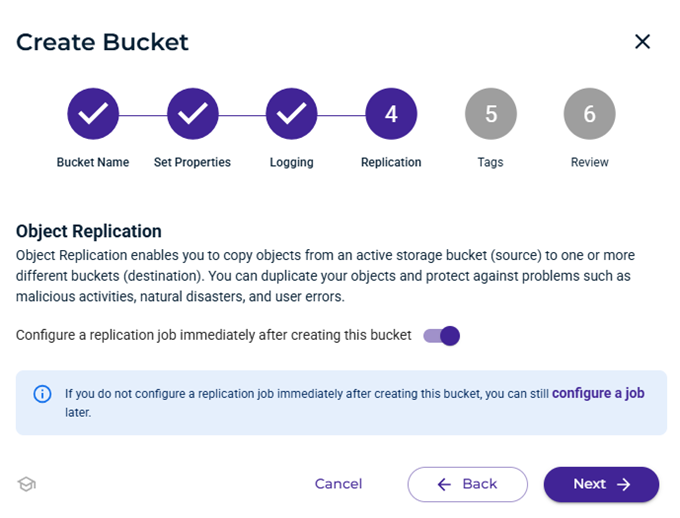Image resolution: width=680 pixels, height=518 pixels.
Task: Click the graduation cap help icon
Action: pos(27,485)
